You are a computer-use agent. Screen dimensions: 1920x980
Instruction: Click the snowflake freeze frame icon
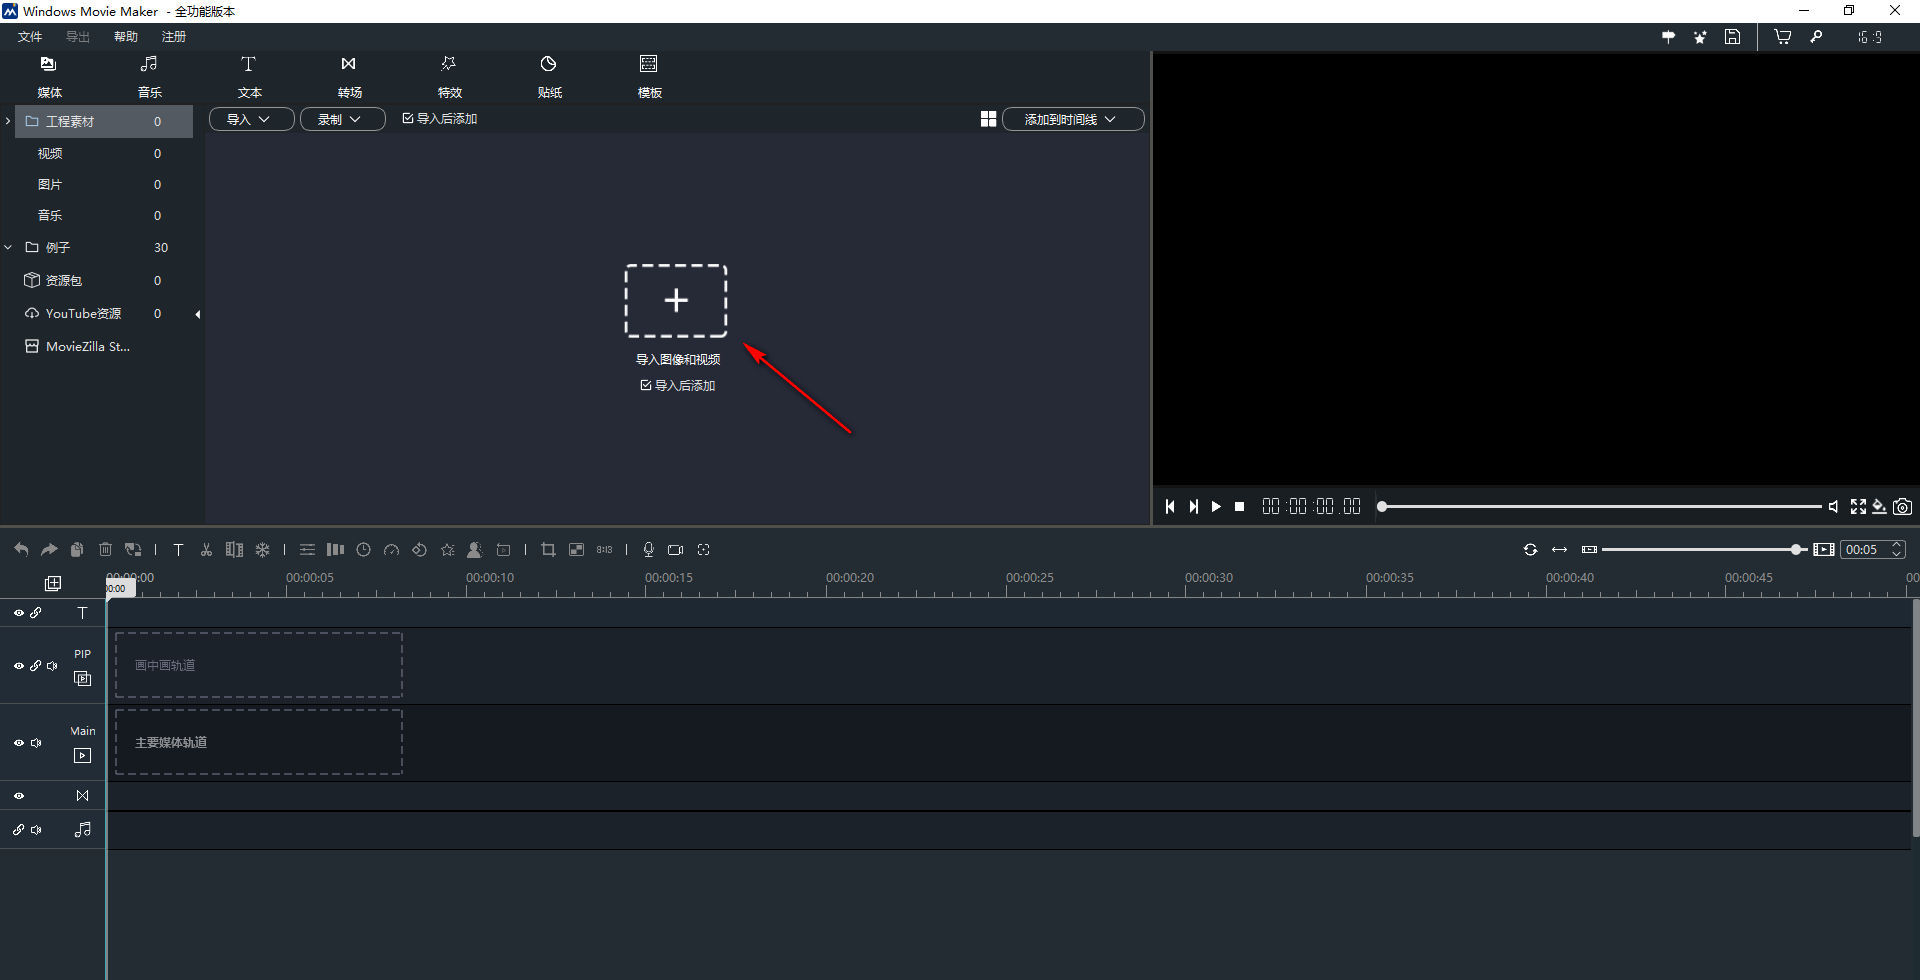pyautogui.click(x=262, y=549)
